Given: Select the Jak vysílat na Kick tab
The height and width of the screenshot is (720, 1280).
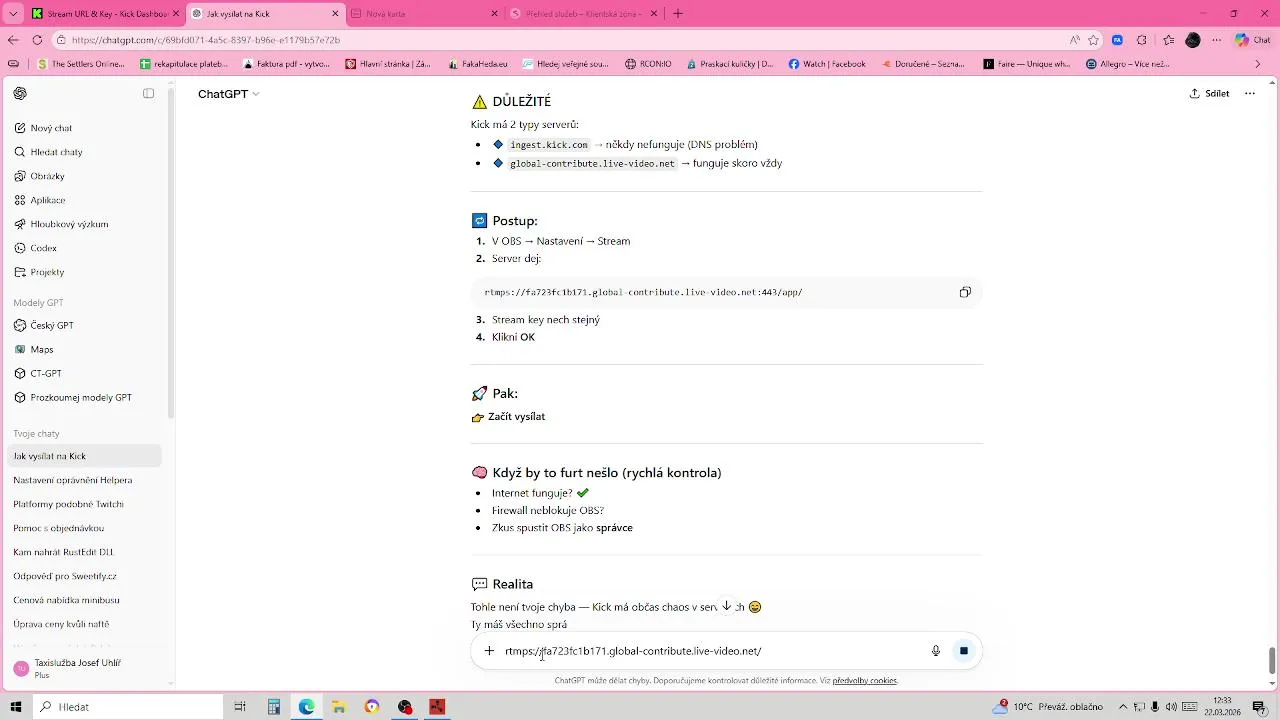Looking at the screenshot, I should coord(264,14).
